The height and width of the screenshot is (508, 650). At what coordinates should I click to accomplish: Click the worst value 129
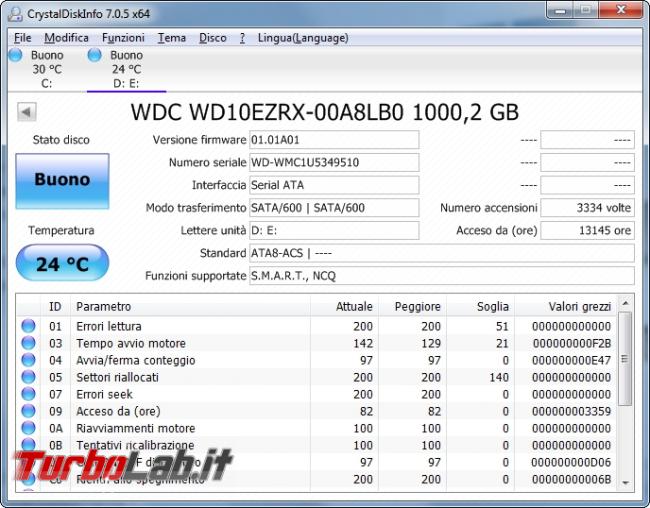pyautogui.click(x=431, y=343)
